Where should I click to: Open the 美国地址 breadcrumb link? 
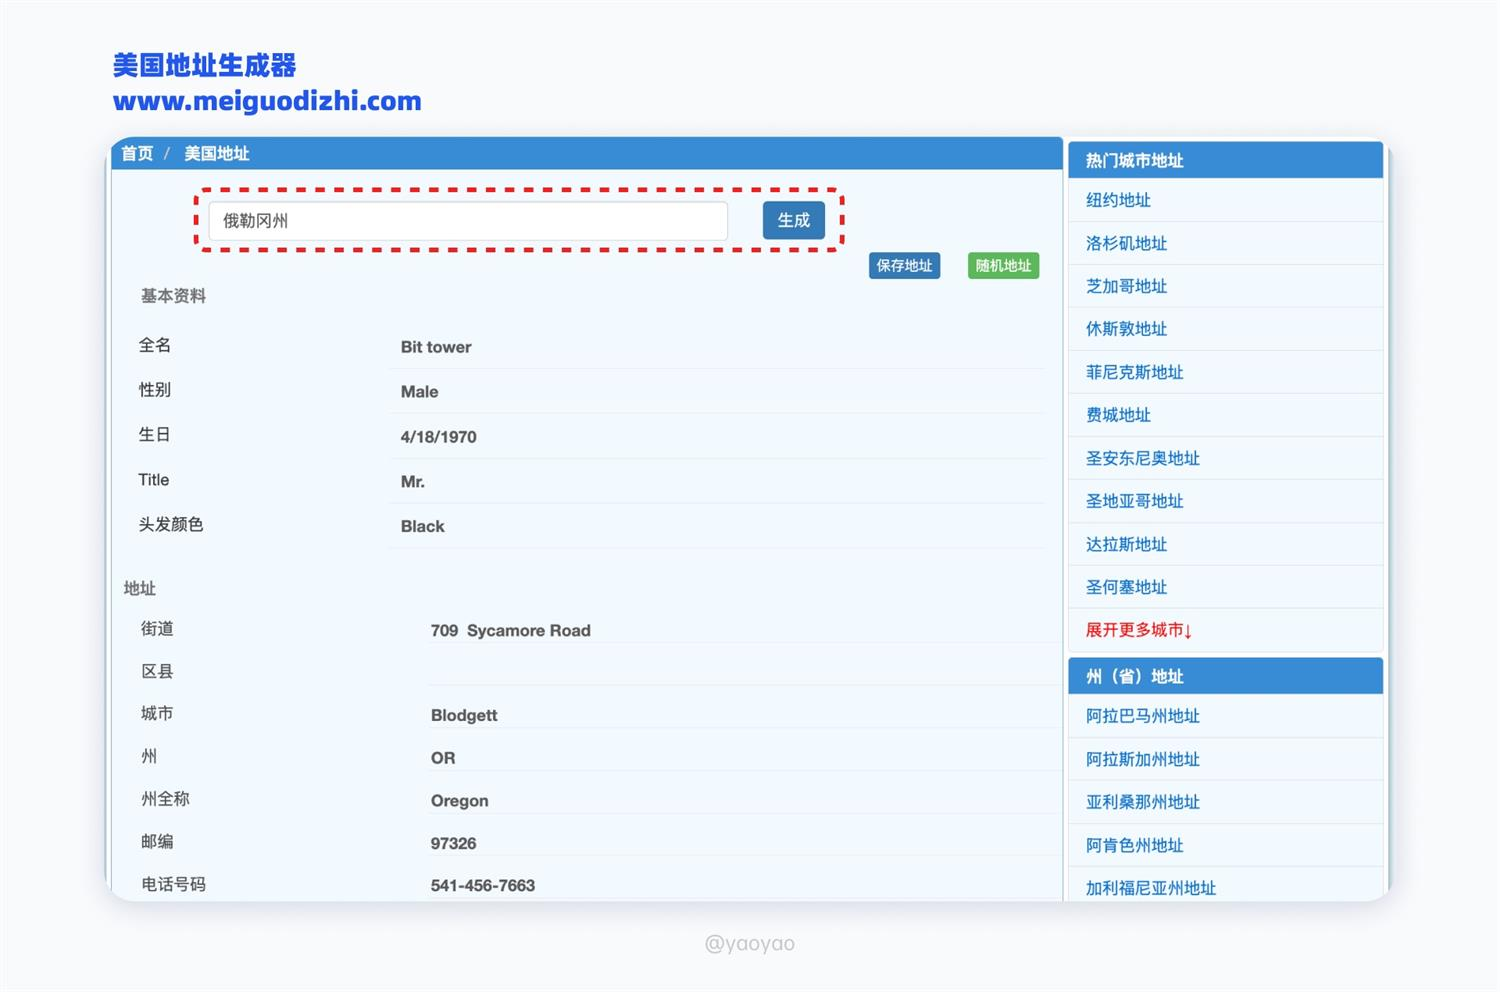click(x=216, y=153)
